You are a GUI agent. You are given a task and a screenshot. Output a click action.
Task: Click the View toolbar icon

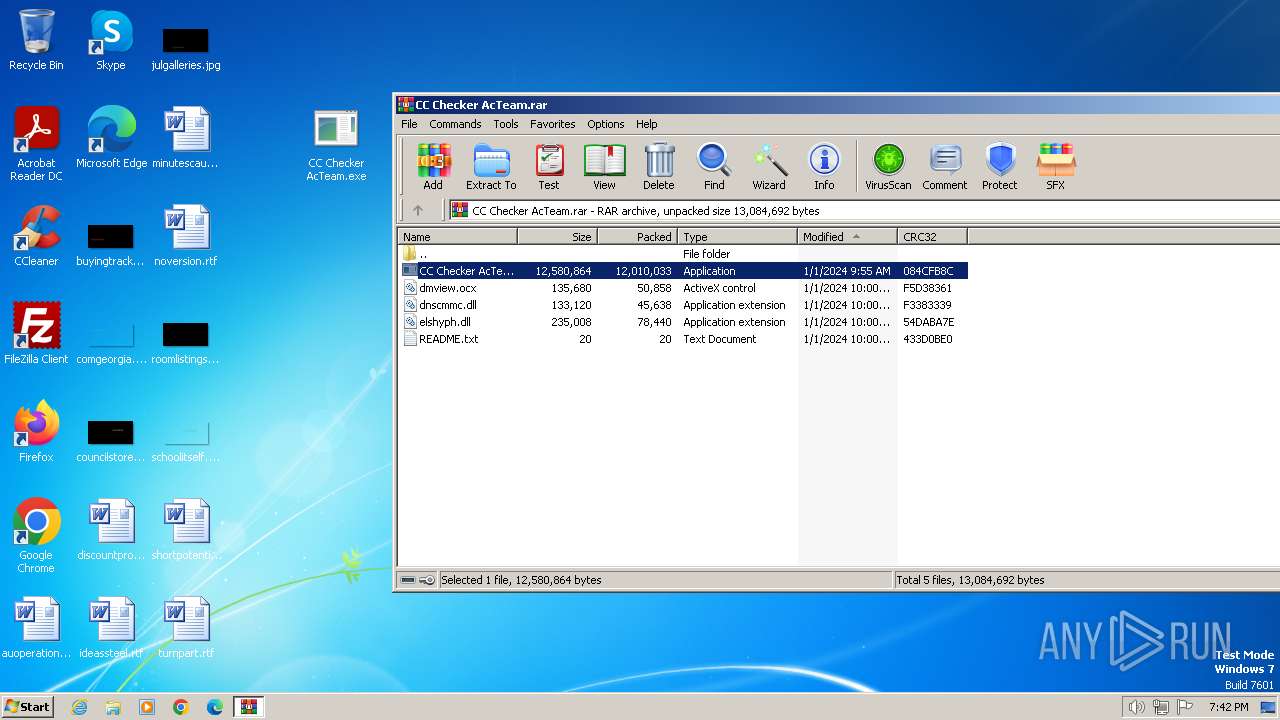pyautogui.click(x=604, y=166)
